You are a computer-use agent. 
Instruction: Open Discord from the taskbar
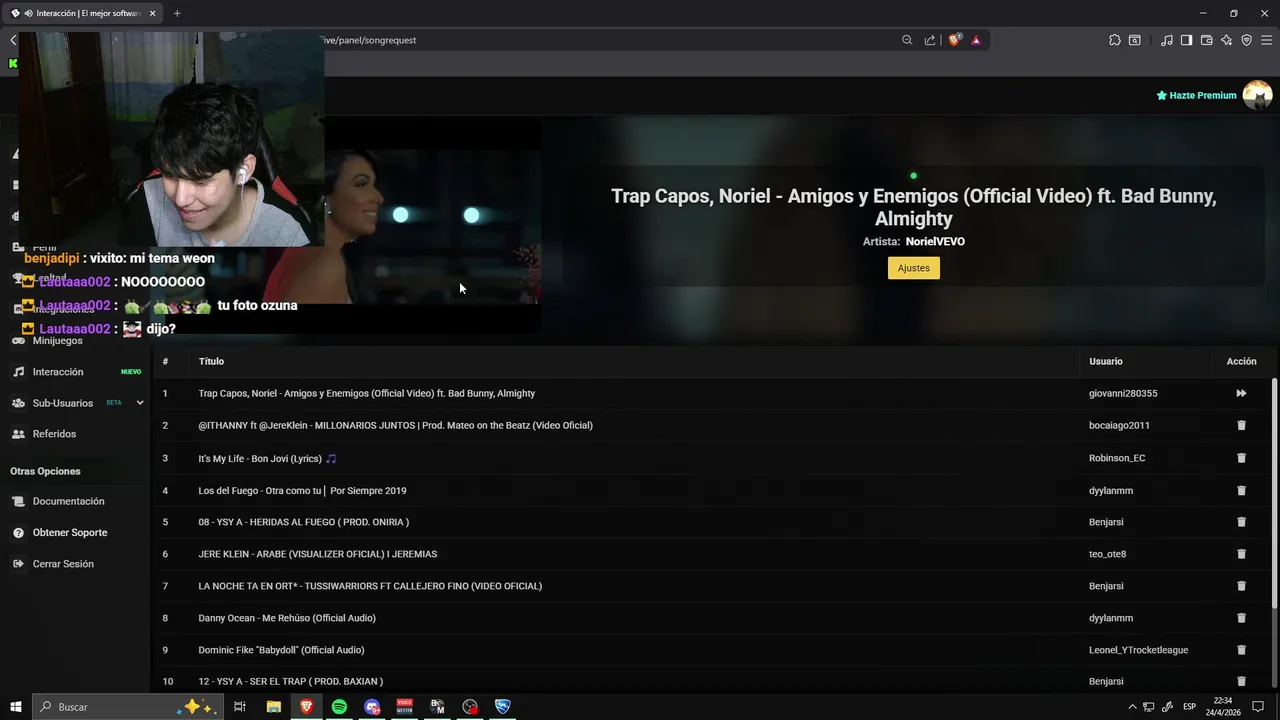(372, 707)
